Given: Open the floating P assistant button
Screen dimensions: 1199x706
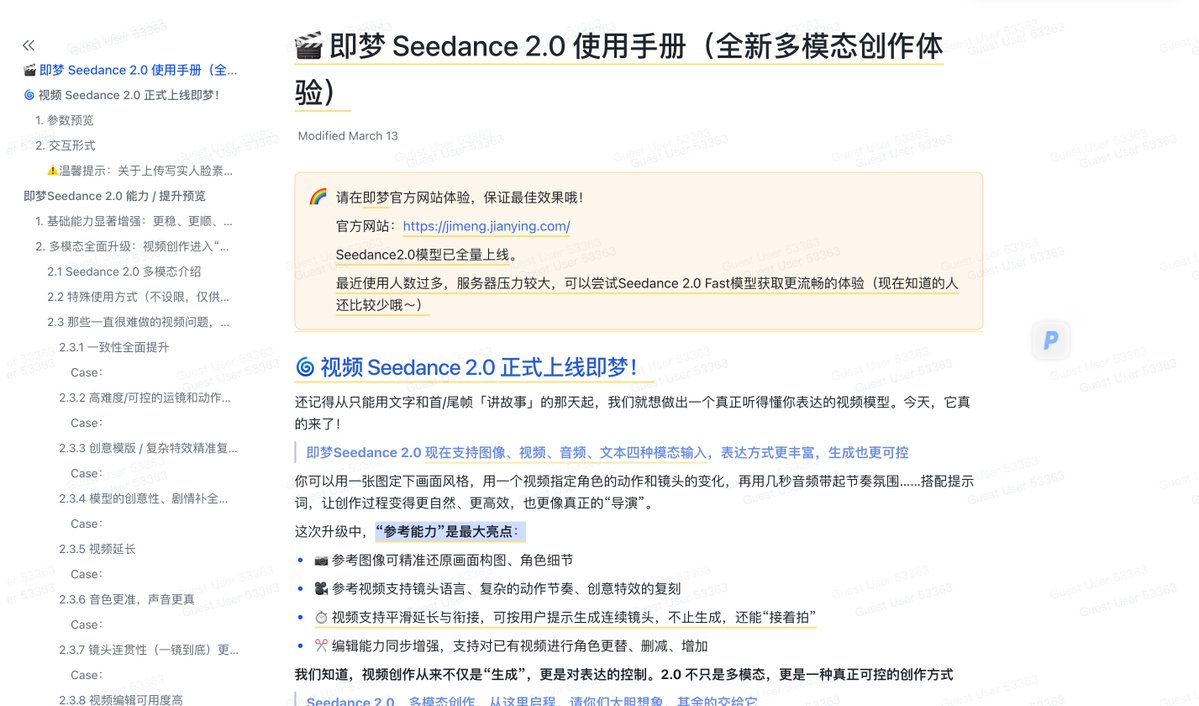Looking at the screenshot, I should (1050, 340).
